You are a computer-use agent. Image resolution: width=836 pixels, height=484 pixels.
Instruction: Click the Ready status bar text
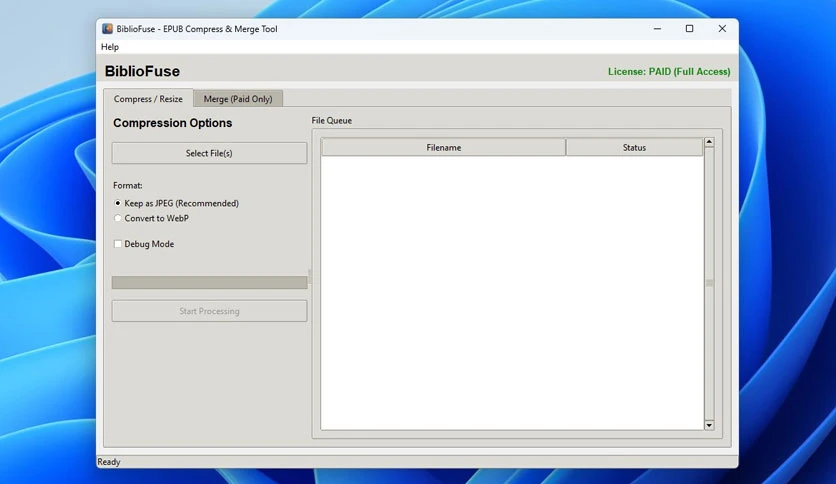109,462
